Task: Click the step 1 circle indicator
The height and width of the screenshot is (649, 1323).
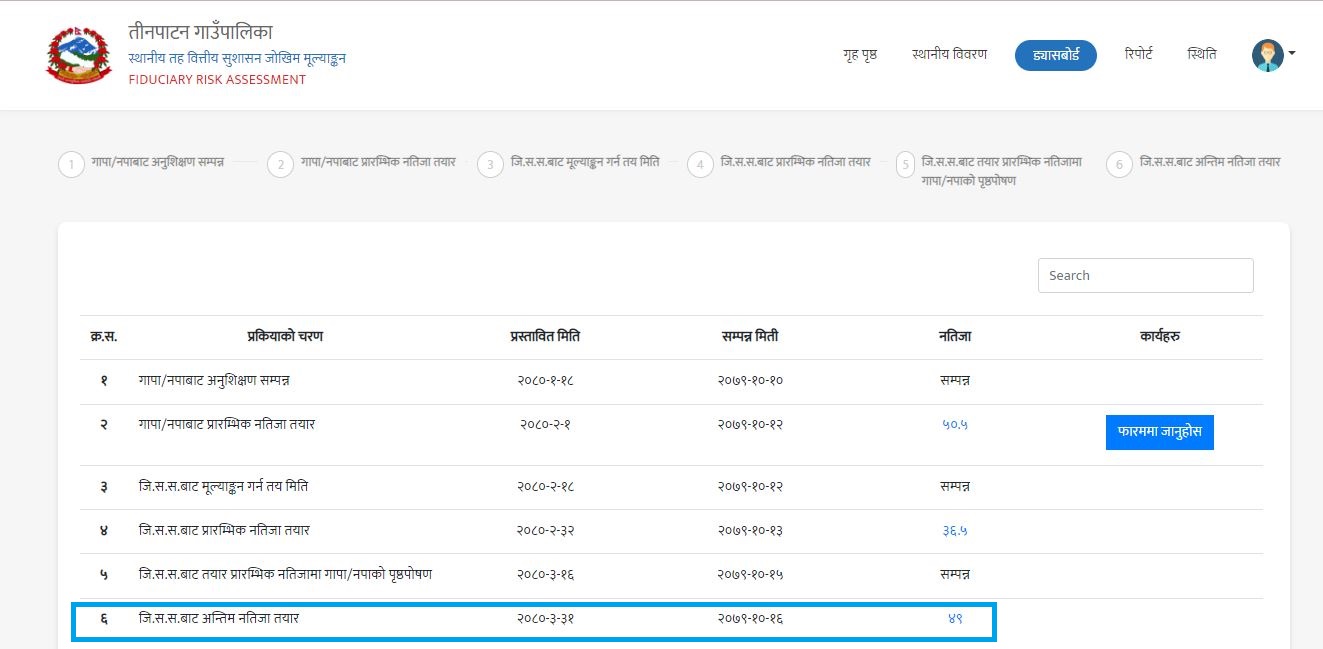Action: click(71, 165)
